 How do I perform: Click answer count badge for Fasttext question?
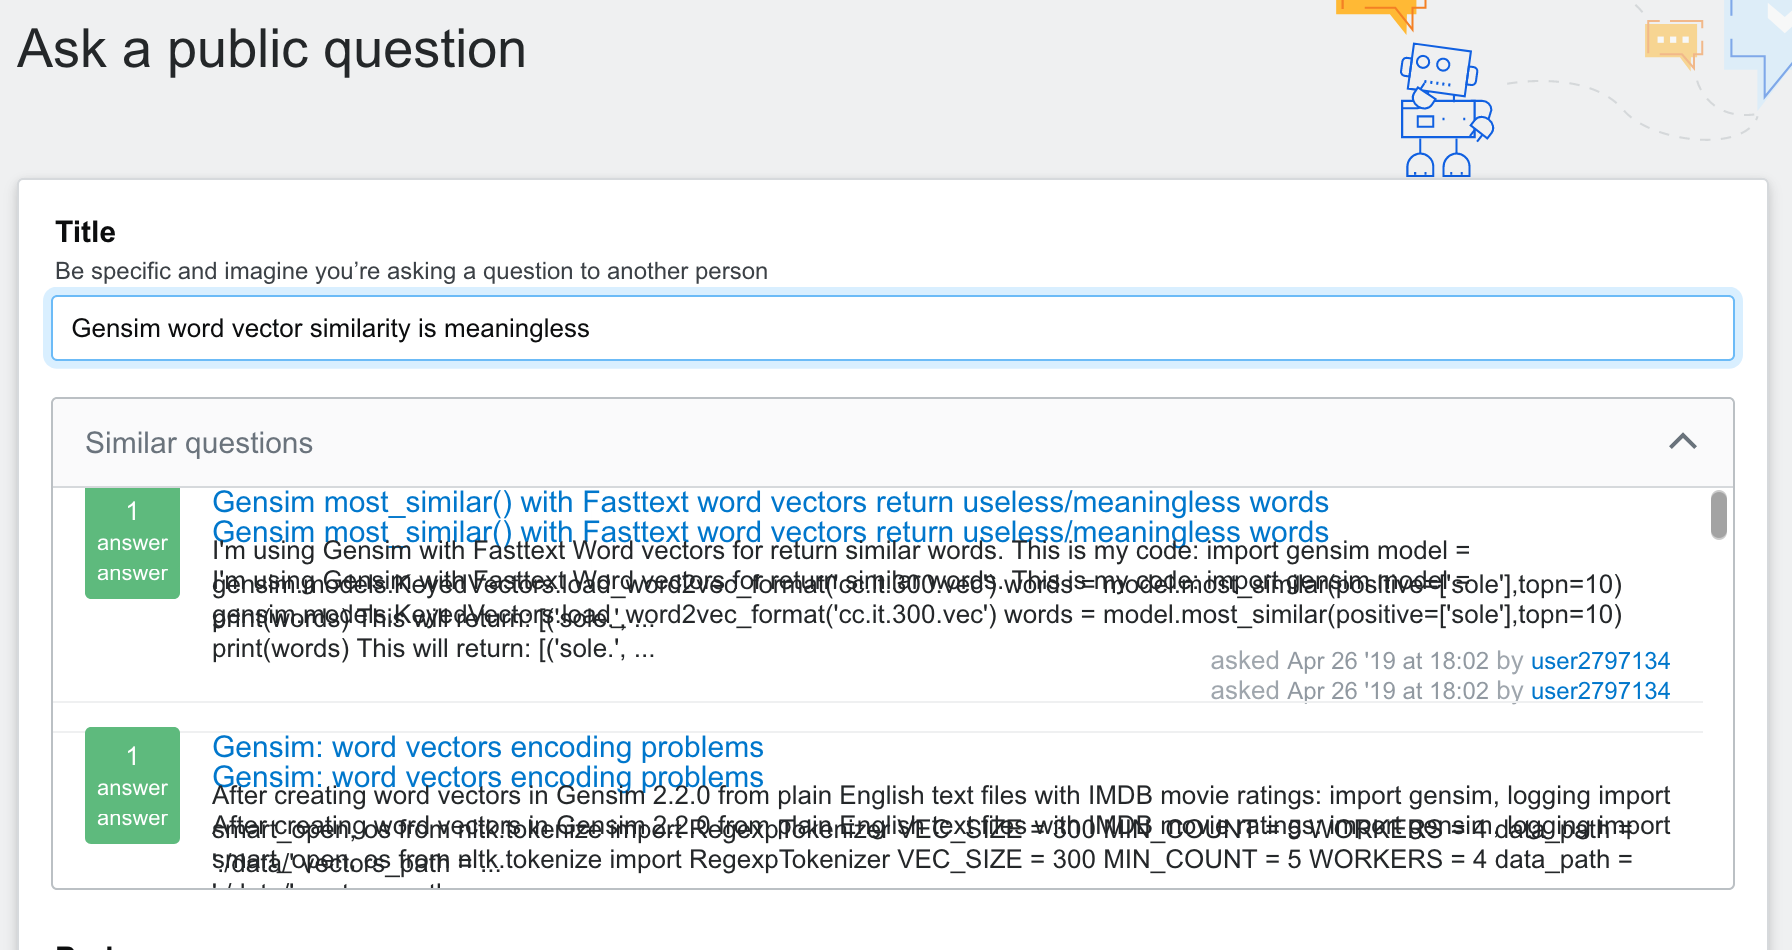click(x=132, y=543)
